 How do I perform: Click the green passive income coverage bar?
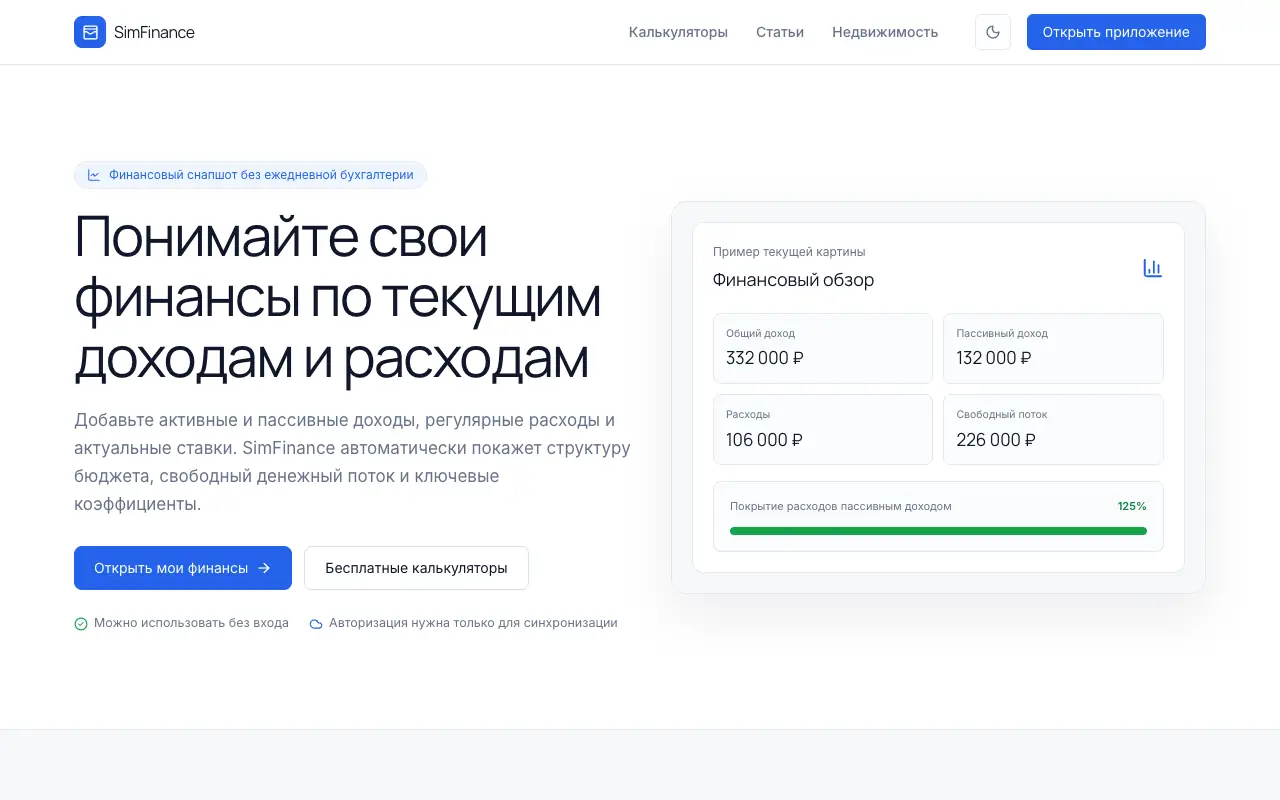pyautogui.click(x=938, y=531)
